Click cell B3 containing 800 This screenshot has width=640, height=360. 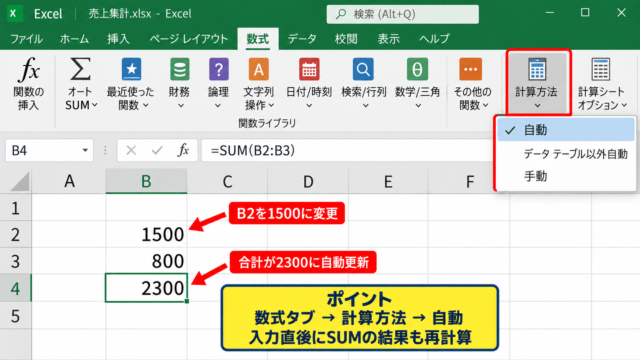146,261
